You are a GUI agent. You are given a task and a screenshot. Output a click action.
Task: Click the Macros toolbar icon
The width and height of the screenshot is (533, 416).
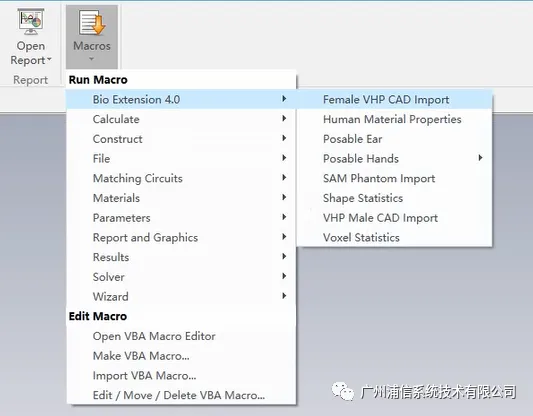[x=92, y=22]
